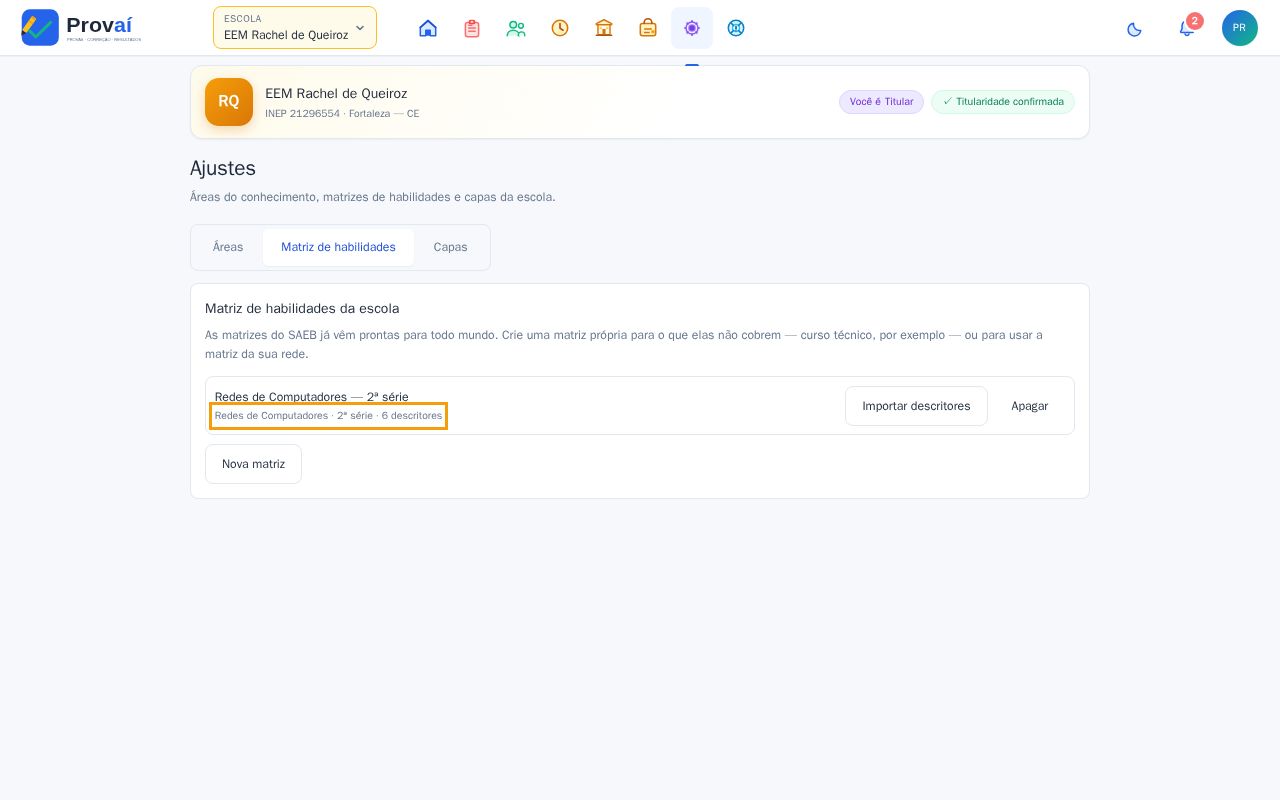Click the '6 descritores' subtitle text
Screen dimensions: 1280x800
(412, 416)
